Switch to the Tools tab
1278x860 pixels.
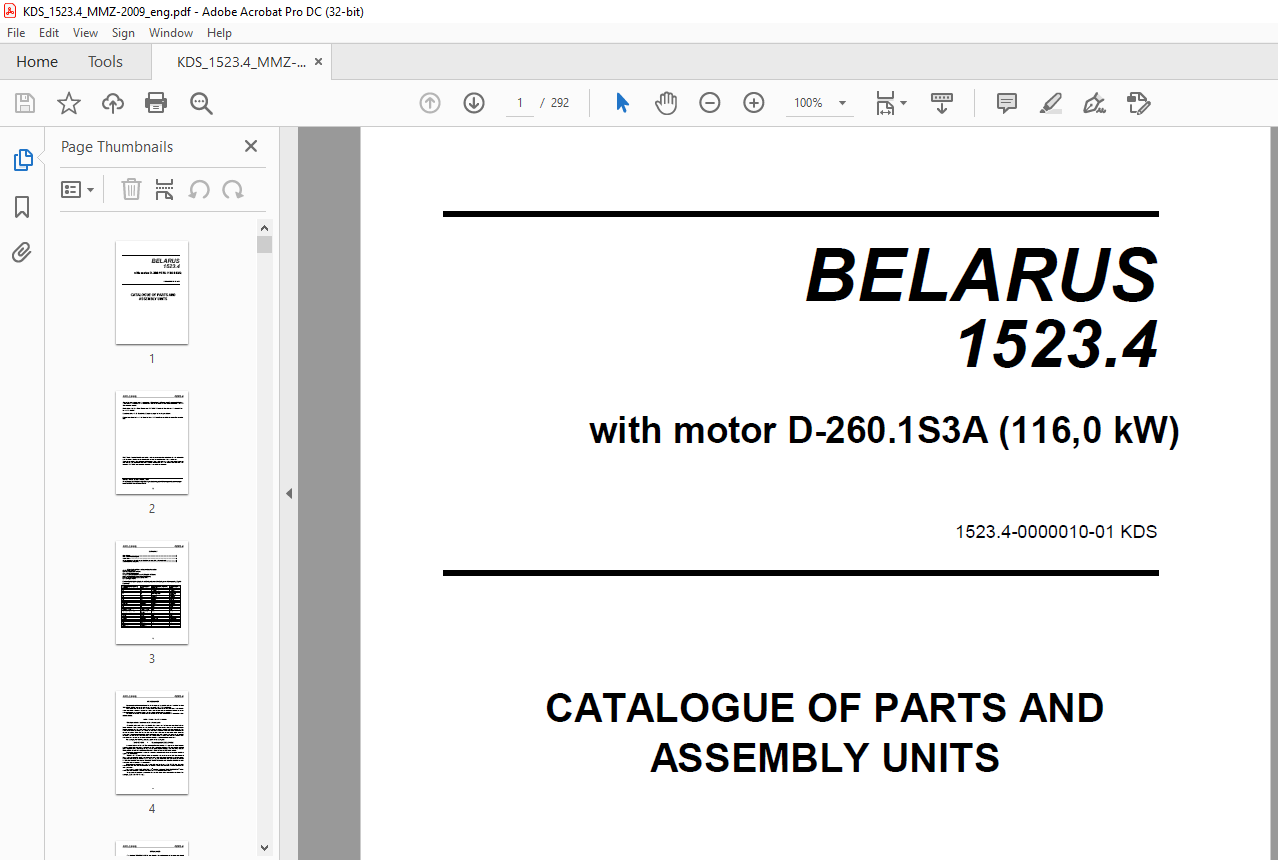coord(105,62)
